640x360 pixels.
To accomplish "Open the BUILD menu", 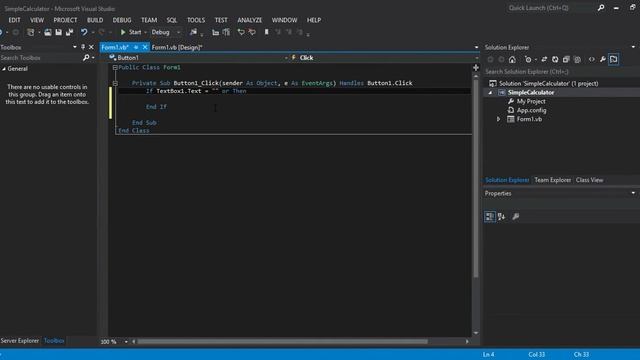I will click(x=95, y=20).
